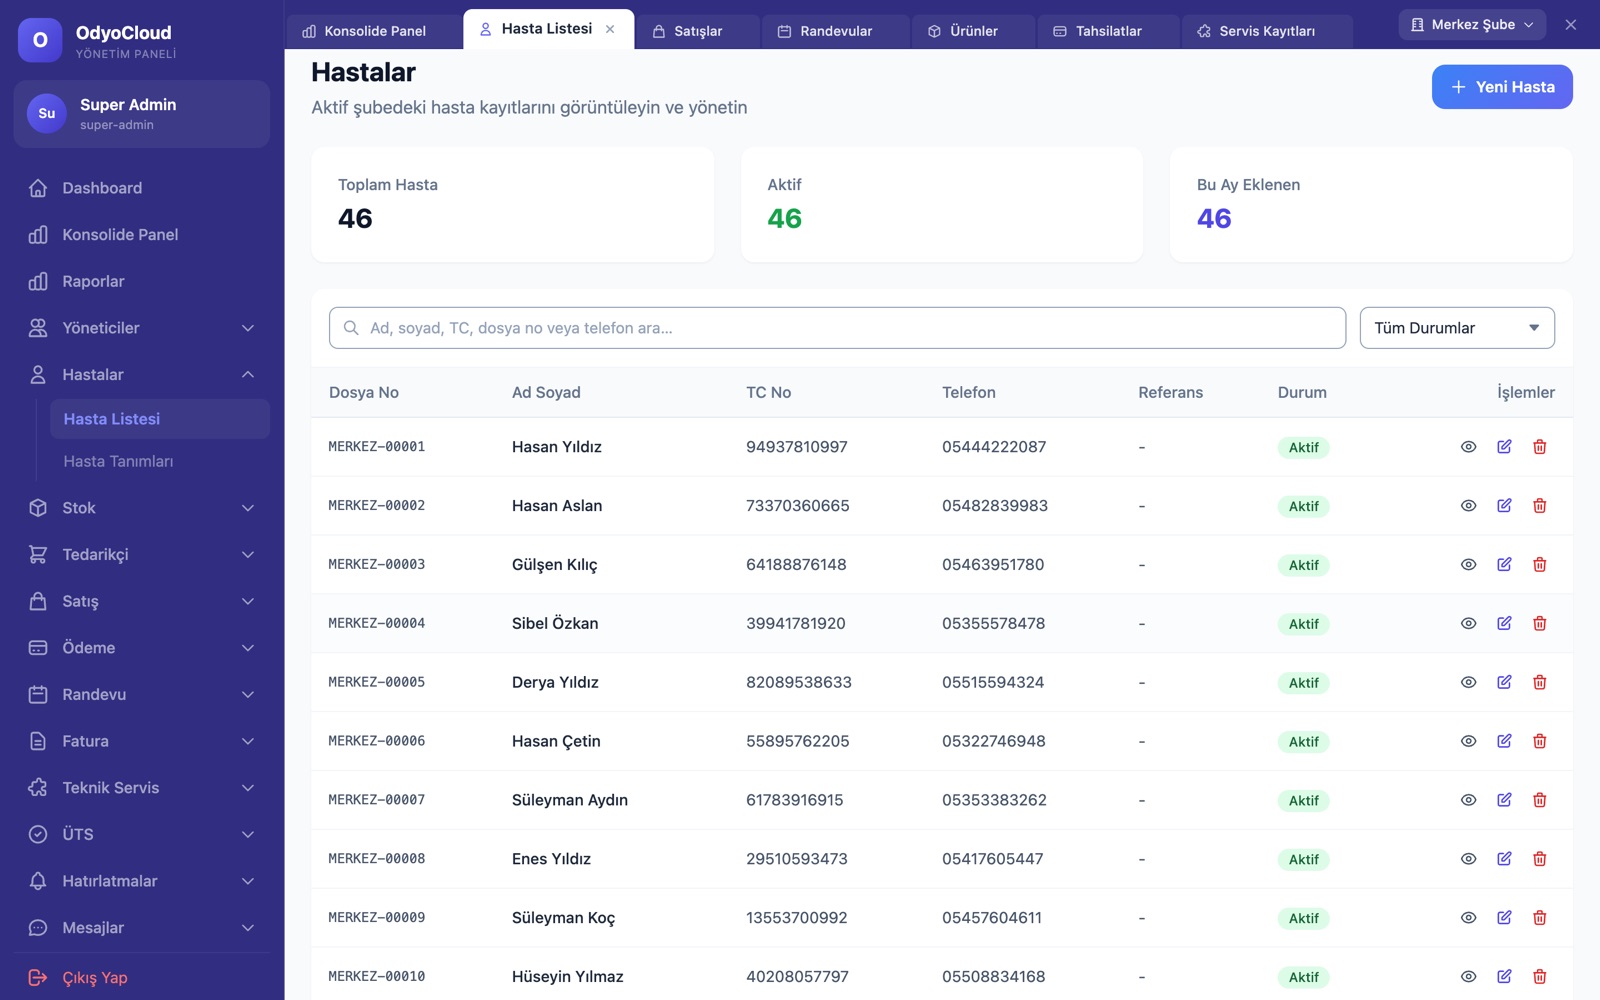Open the Merkez Şube branch selector

[1472, 25]
